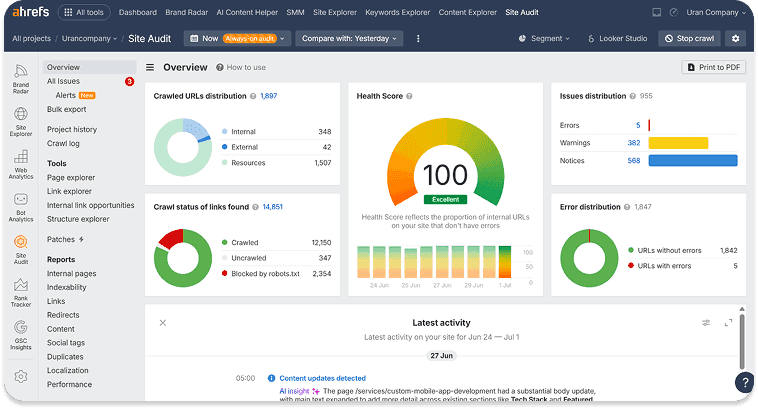Open GSC Insights in the sidebar

click(21, 335)
